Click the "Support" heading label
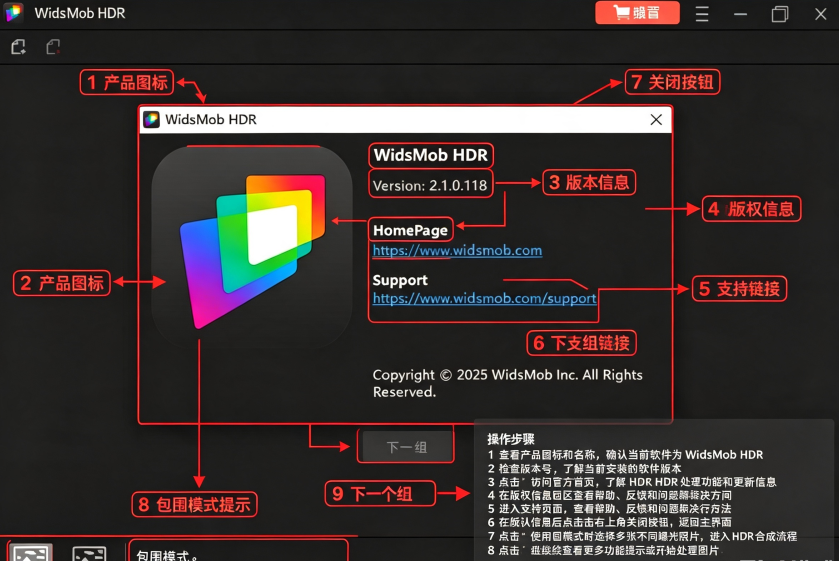This screenshot has height=561, width=839. point(400,280)
